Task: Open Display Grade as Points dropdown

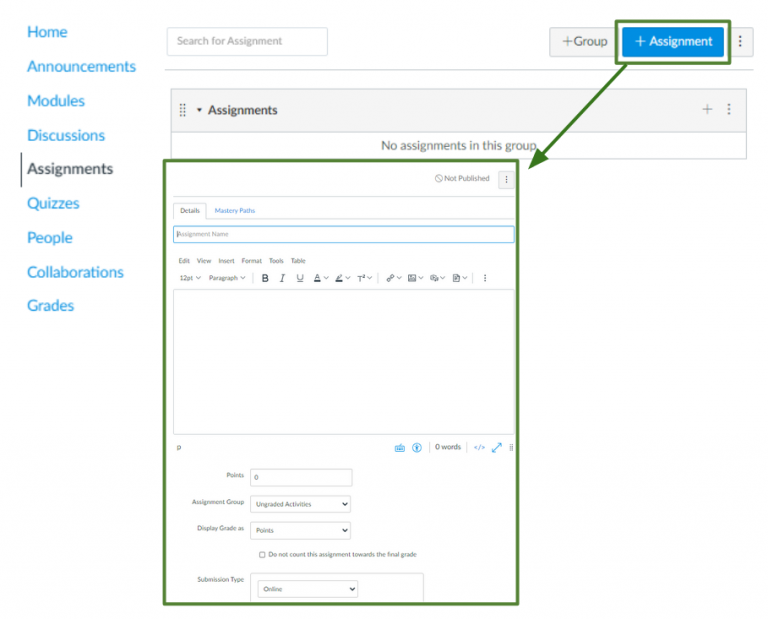Action: tap(300, 530)
